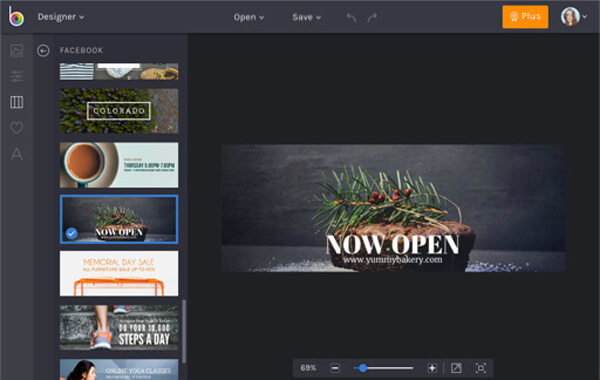
Task: Fit canvas to screen icon
Action: click(x=481, y=368)
